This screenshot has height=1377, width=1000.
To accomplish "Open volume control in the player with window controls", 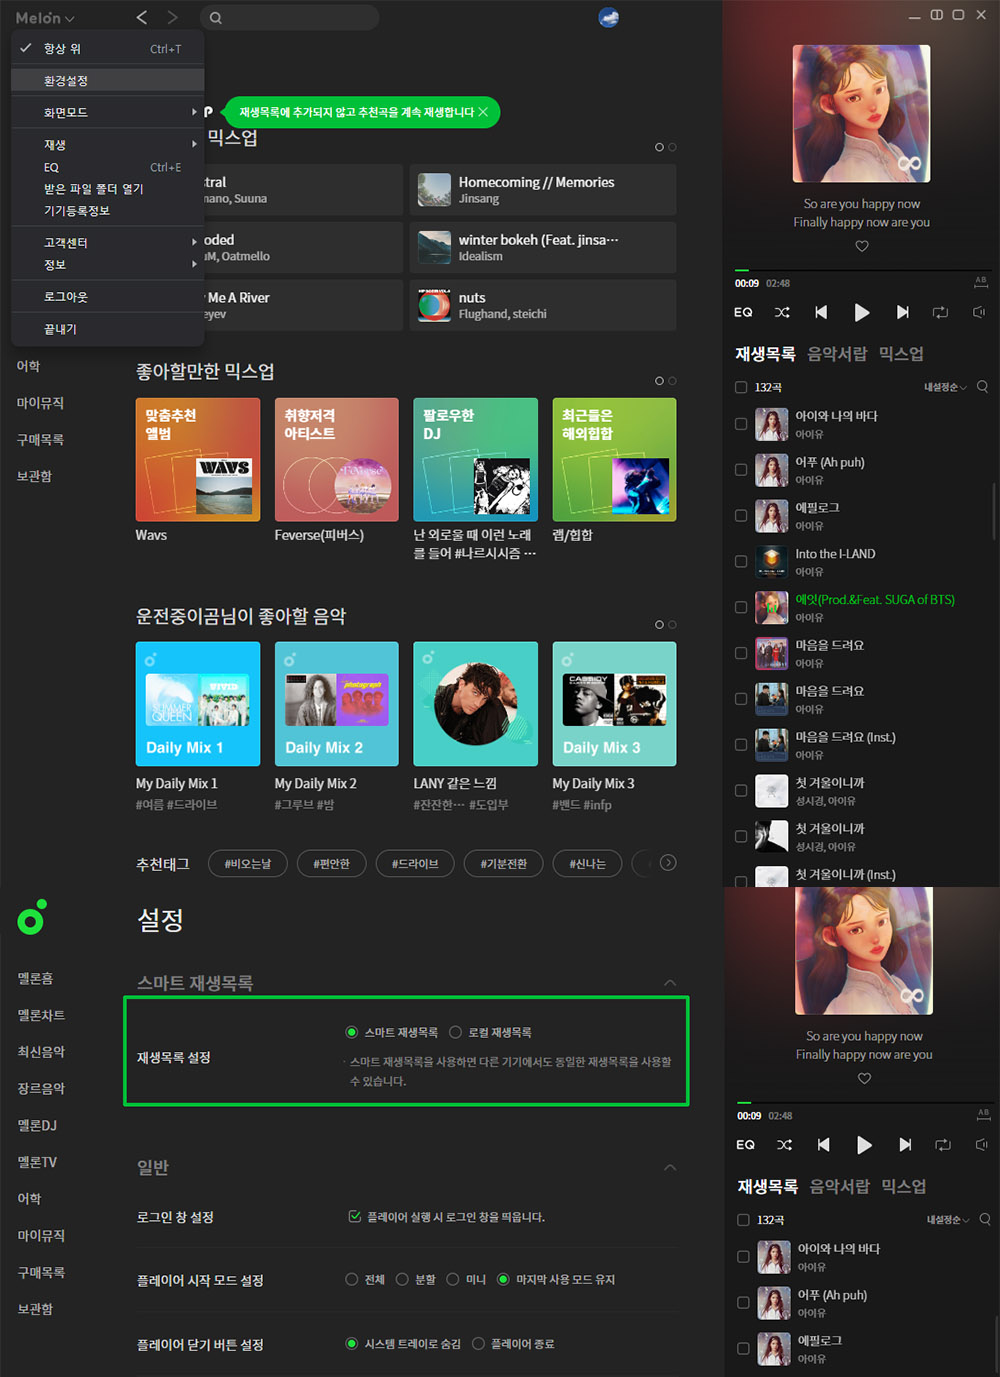I will point(979,312).
